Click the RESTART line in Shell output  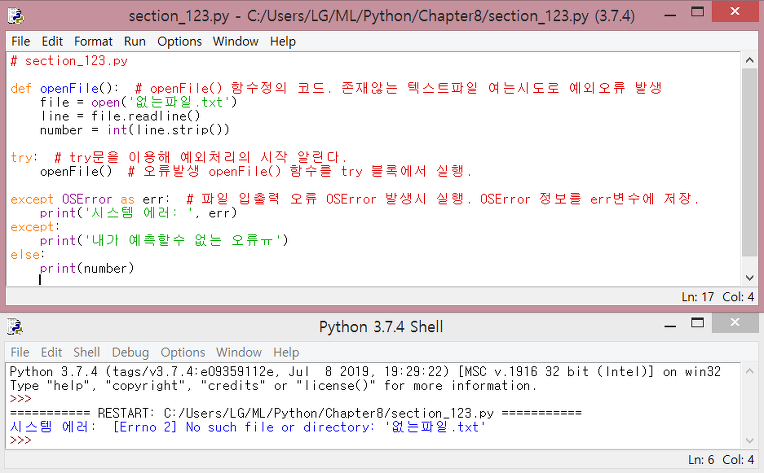(x=295, y=414)
